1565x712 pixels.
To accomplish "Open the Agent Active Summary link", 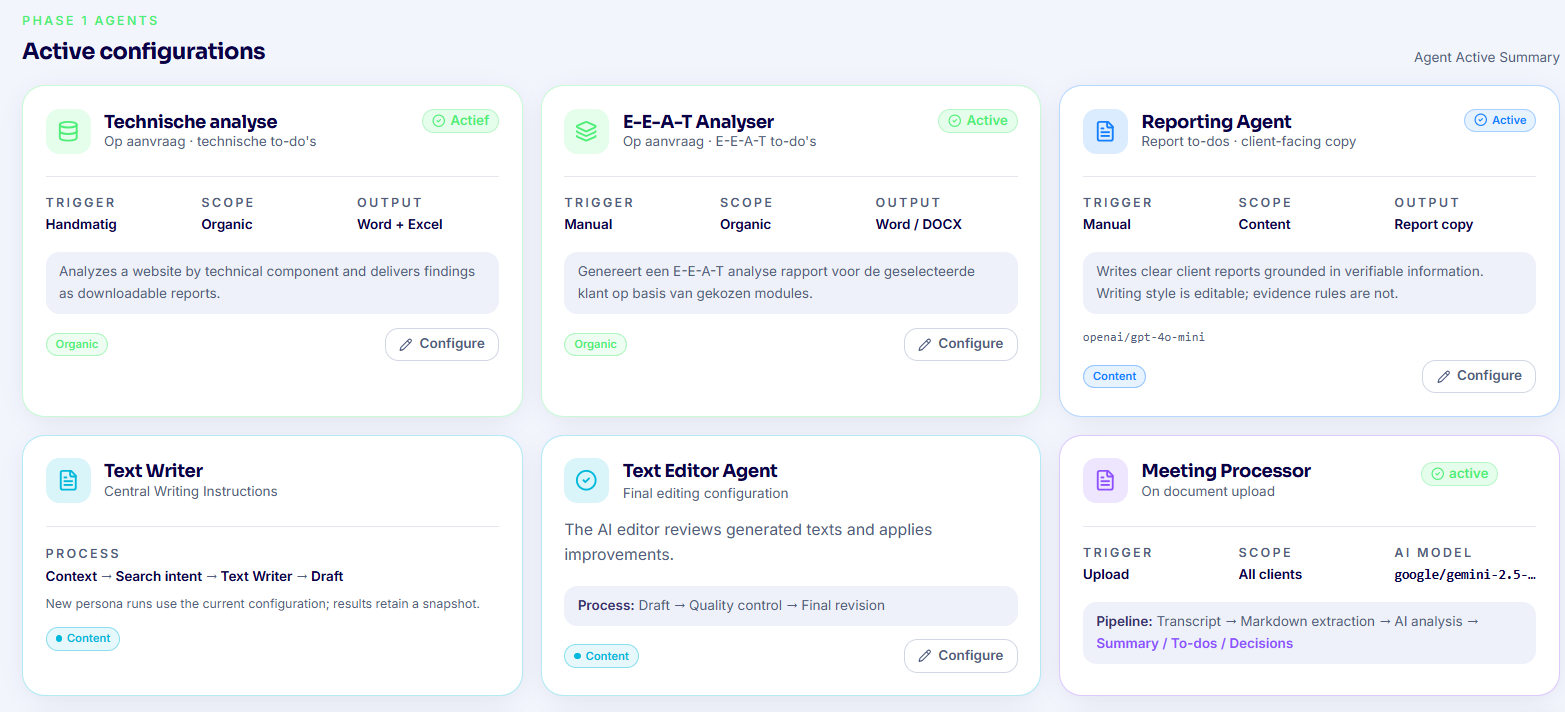I will (1487, 58).
